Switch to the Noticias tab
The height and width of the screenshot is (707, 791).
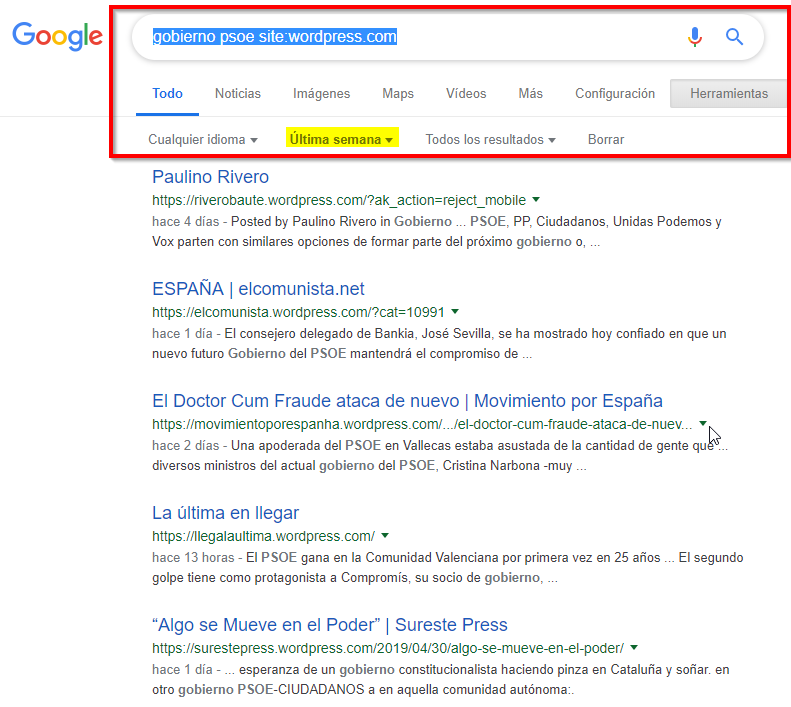(238, 93)
